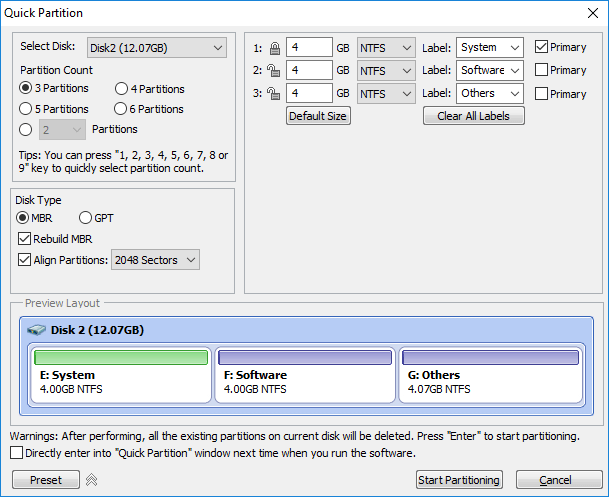Open file system dropdown for partition 2
609x497 pixels.
tap(386, 71)
